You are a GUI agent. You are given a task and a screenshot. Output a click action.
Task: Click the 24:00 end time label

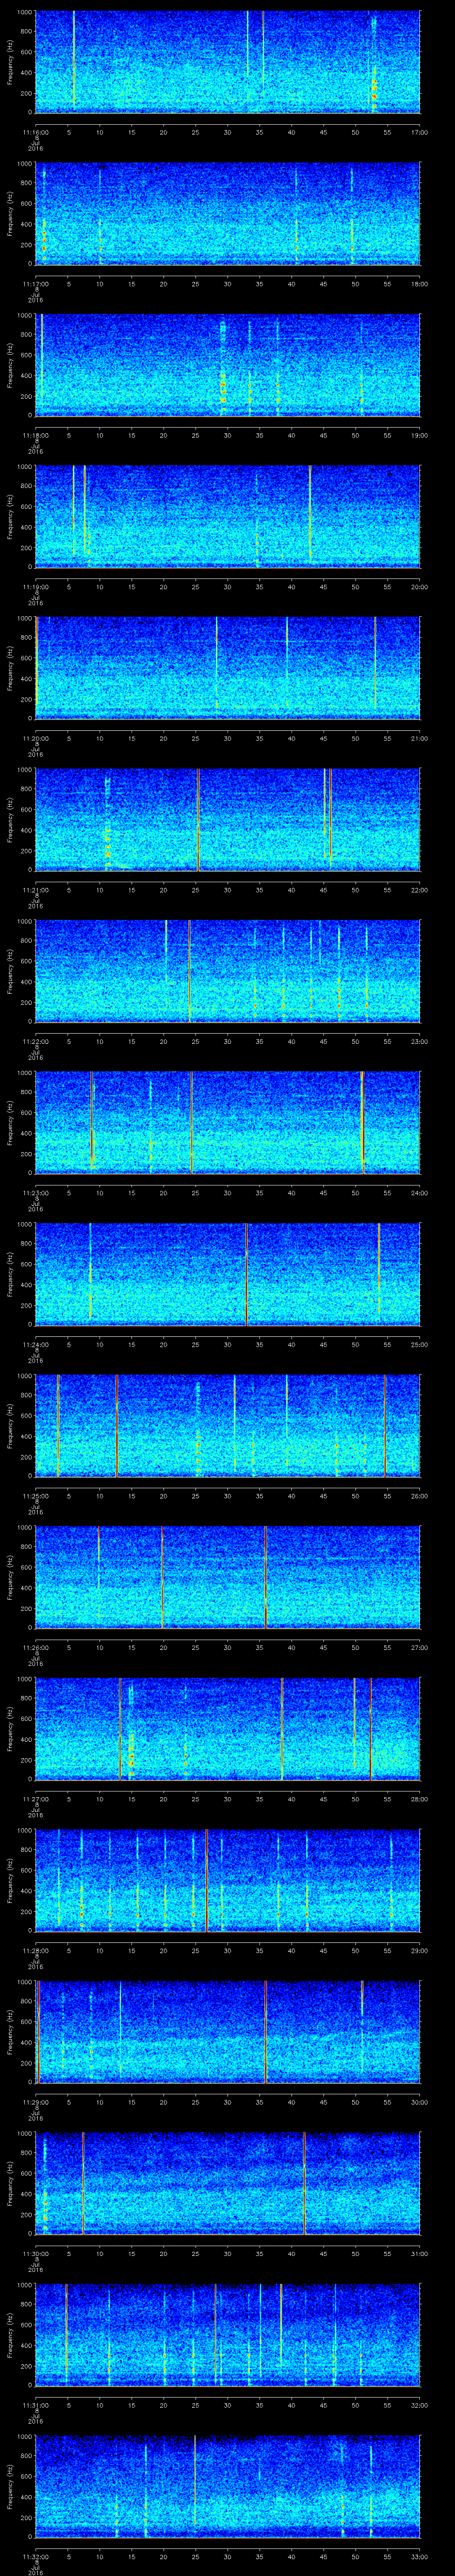point(419,1192)
